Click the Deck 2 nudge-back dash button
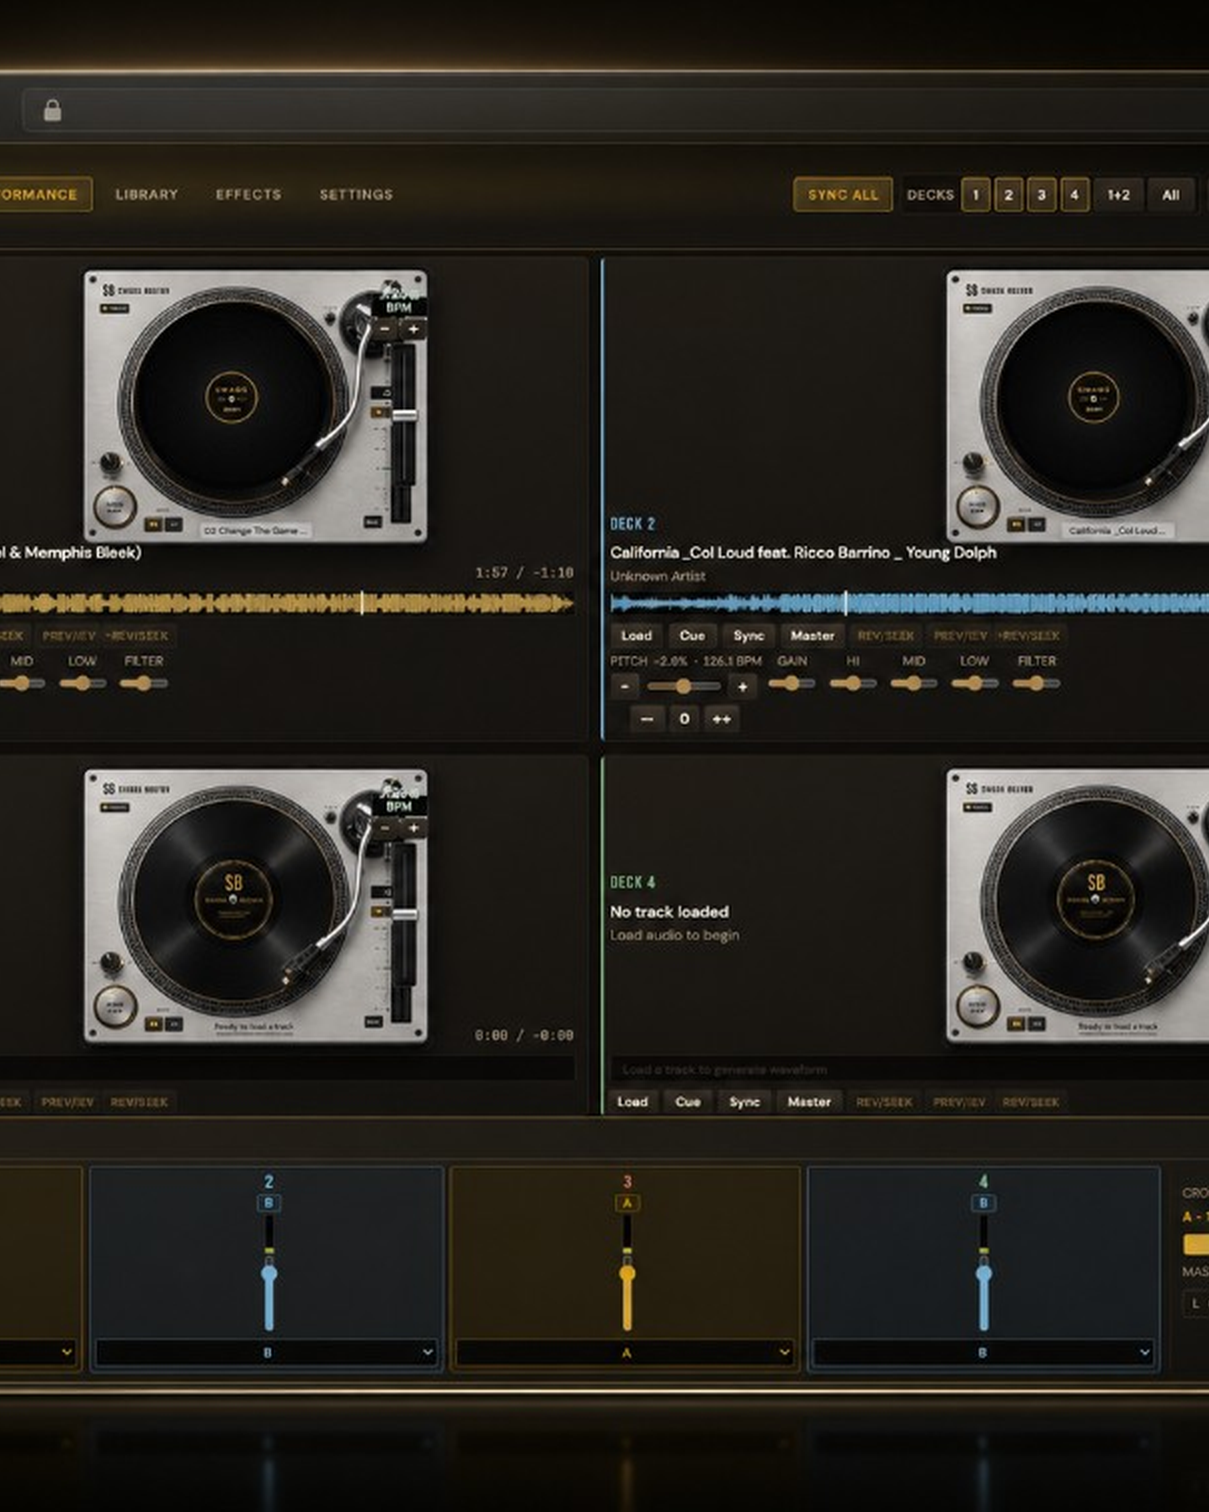The height and width of the screenshot is (1512, 1209). (x=647, y=719)
